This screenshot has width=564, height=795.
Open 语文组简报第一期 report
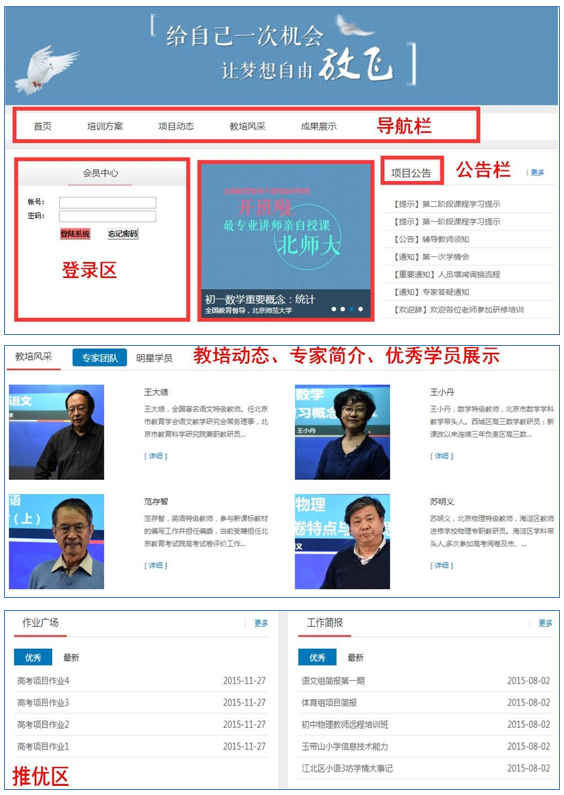click(x=333, y=681)
